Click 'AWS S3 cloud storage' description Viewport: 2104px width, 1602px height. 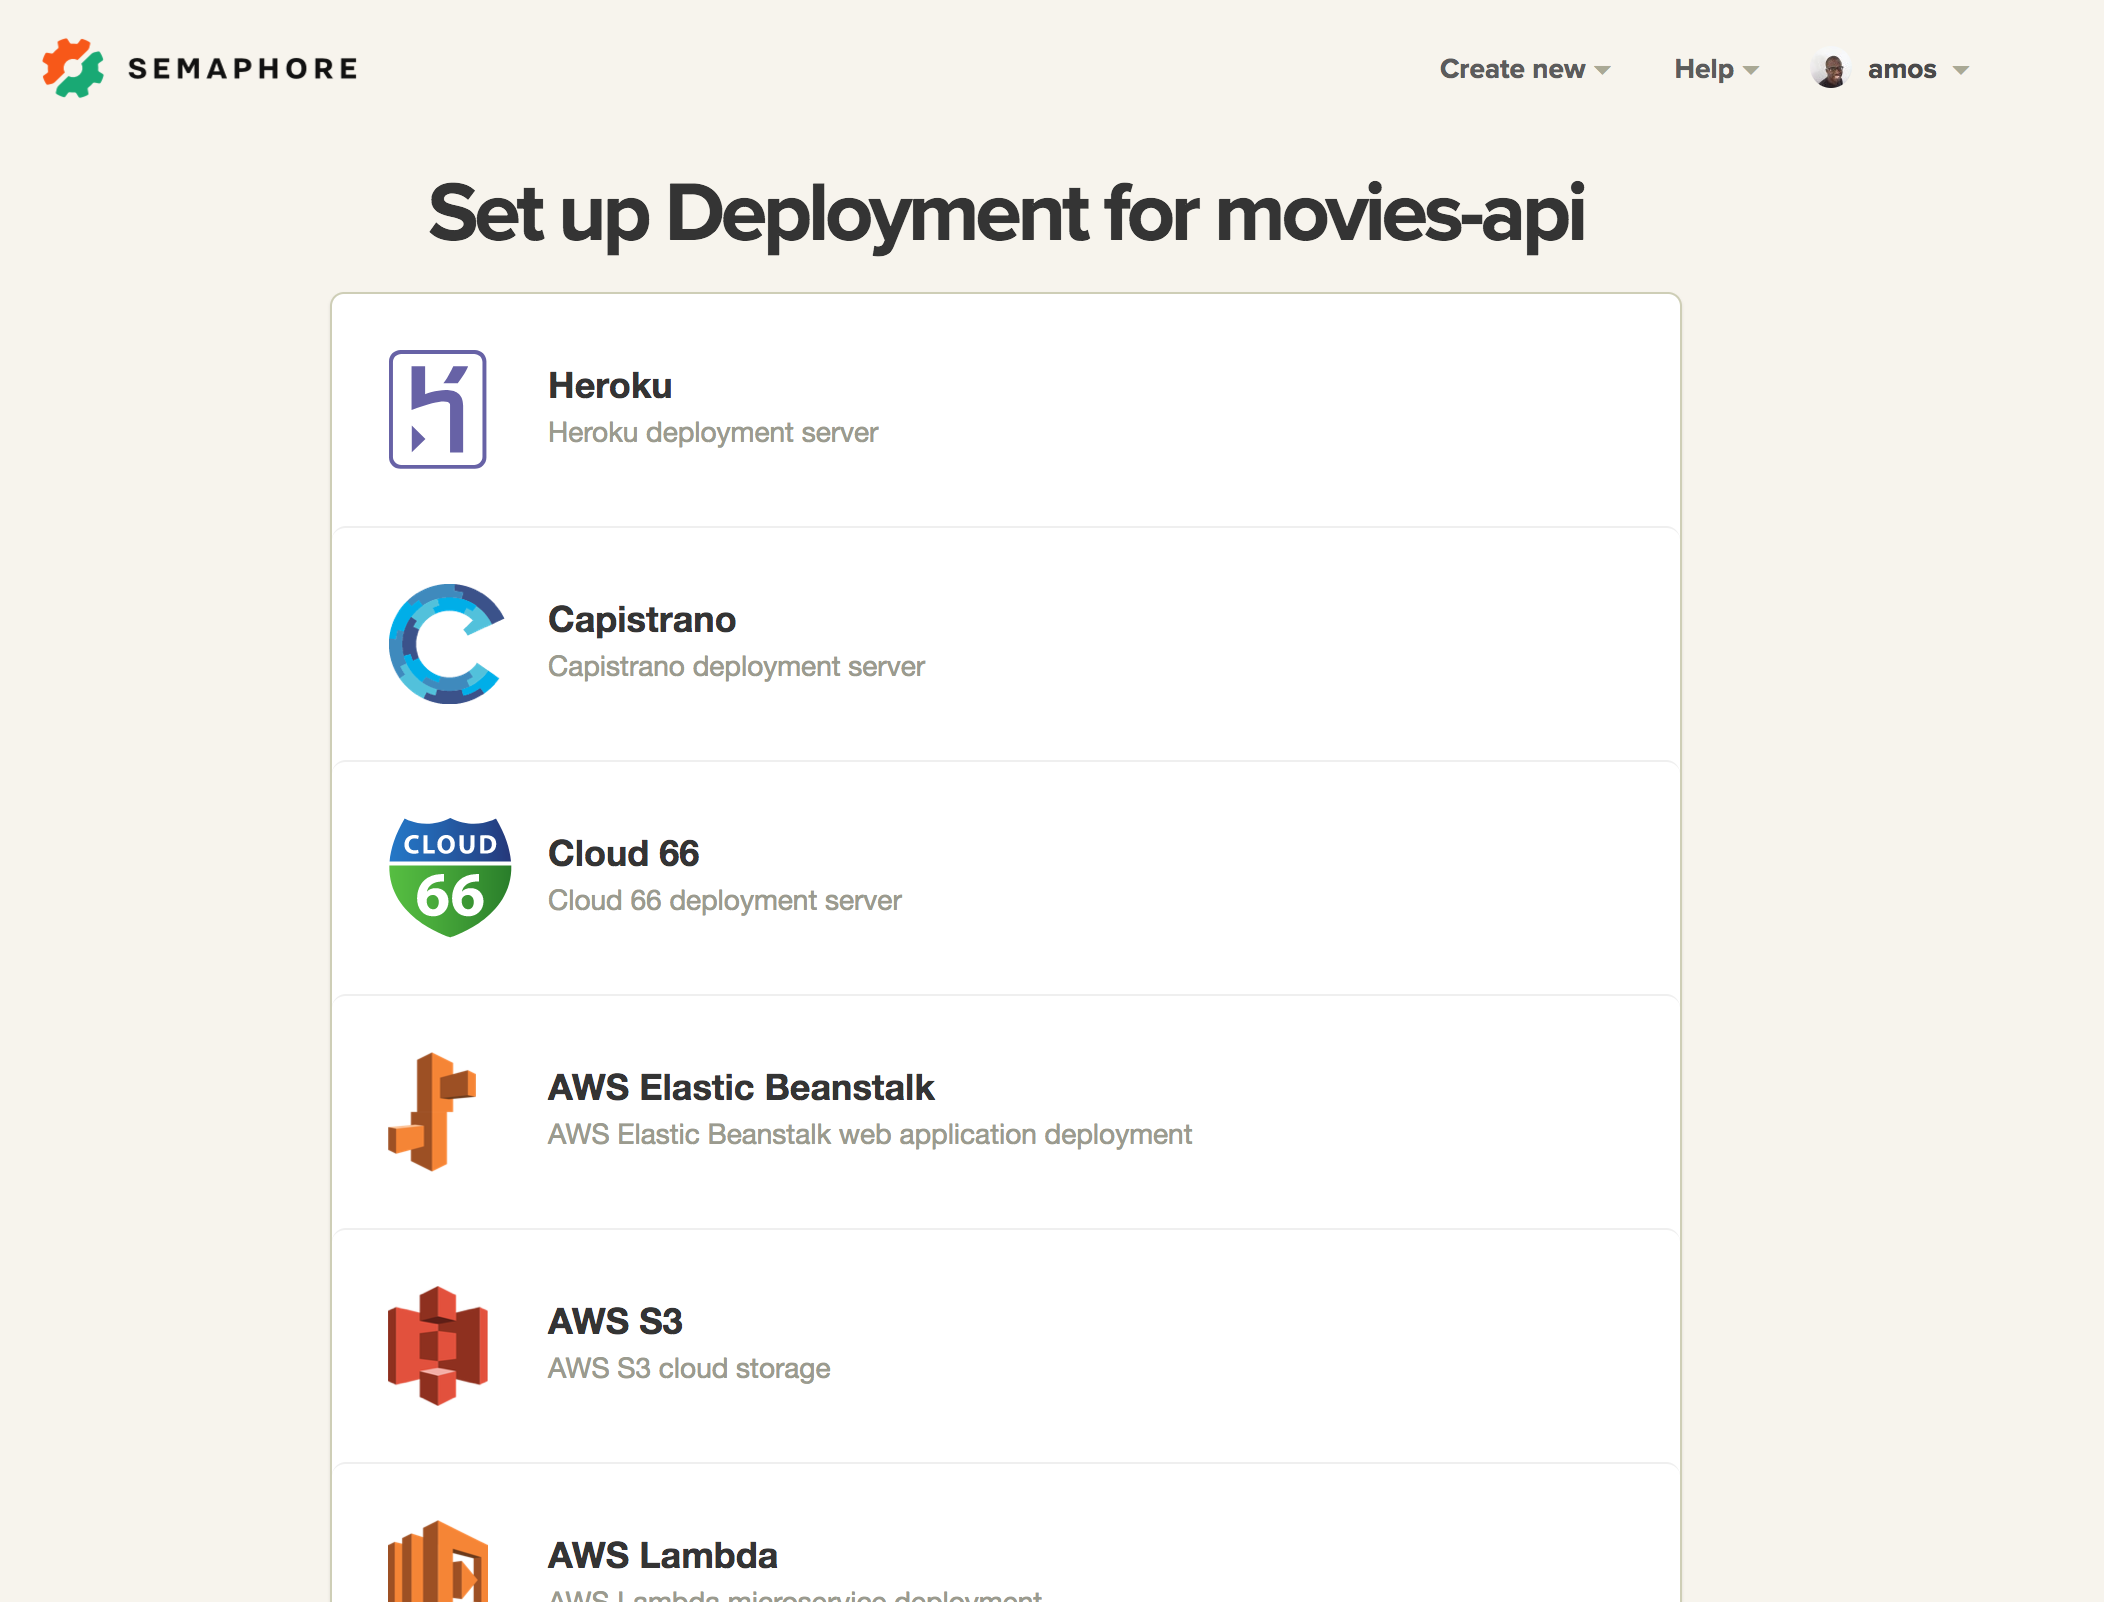689,1368
